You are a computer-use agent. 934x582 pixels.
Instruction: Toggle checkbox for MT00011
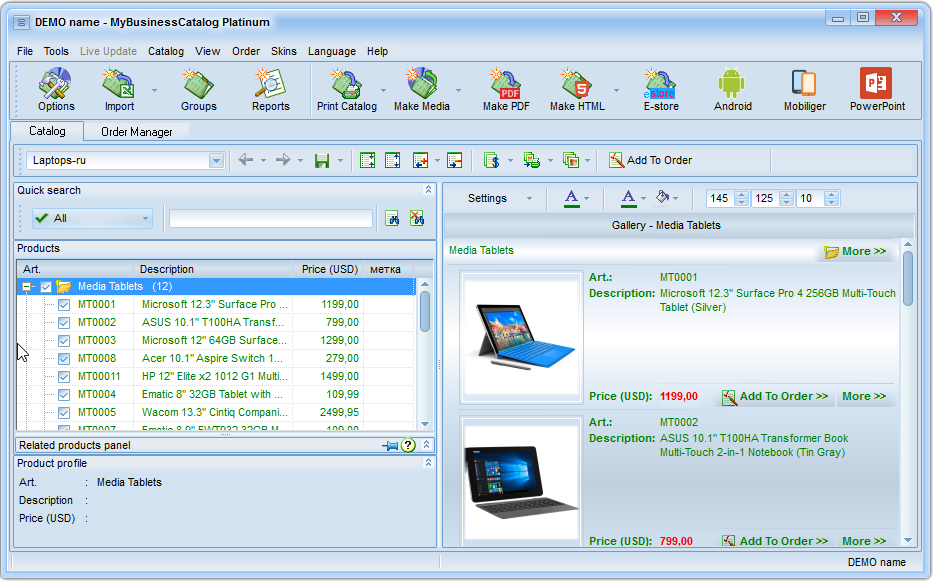pyautogui.click(x=64, y=376)
